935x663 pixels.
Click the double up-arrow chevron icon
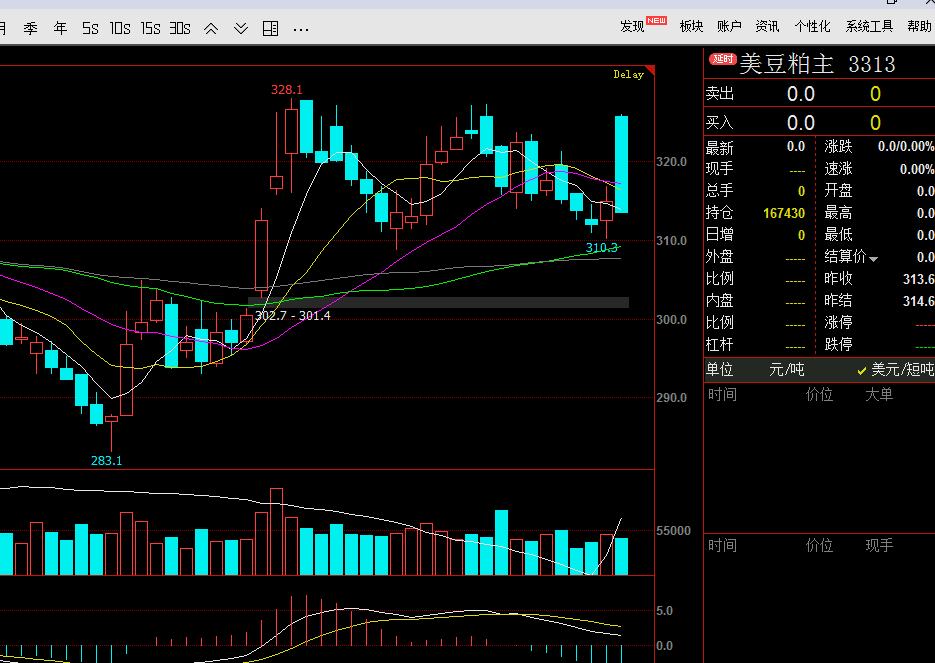pyautogui.click(x=211, y=28)
